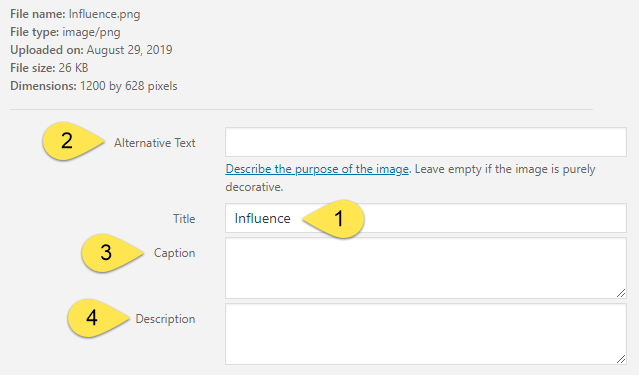
Task: Focus the Alternative Text input field
Action: [425, 142]
